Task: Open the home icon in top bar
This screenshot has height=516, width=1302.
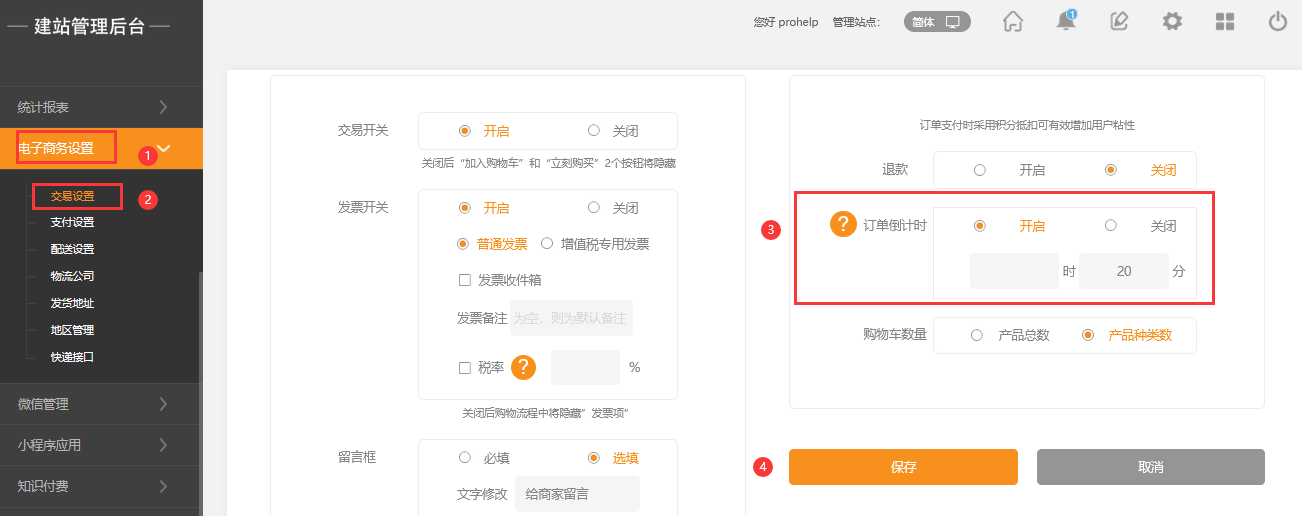Action: (1013, 21)
